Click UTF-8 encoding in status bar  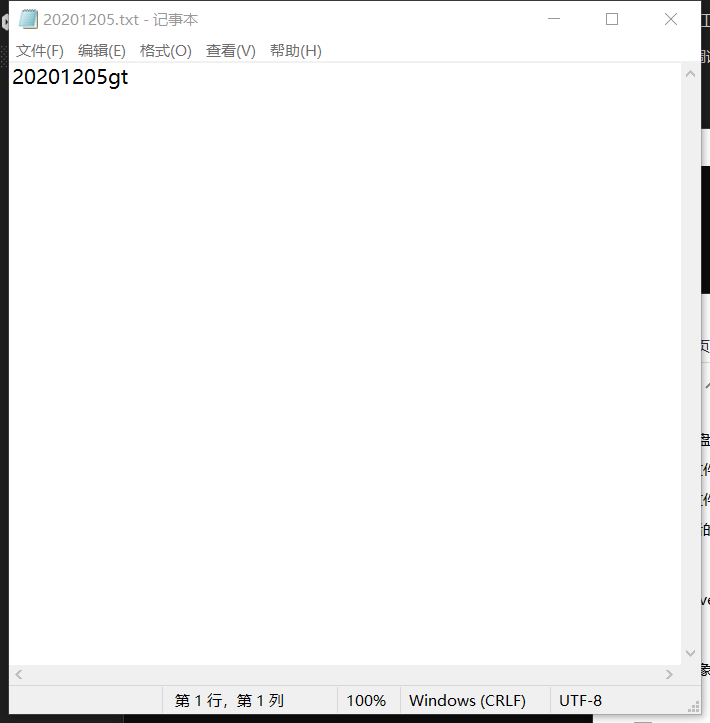point(580,700)
